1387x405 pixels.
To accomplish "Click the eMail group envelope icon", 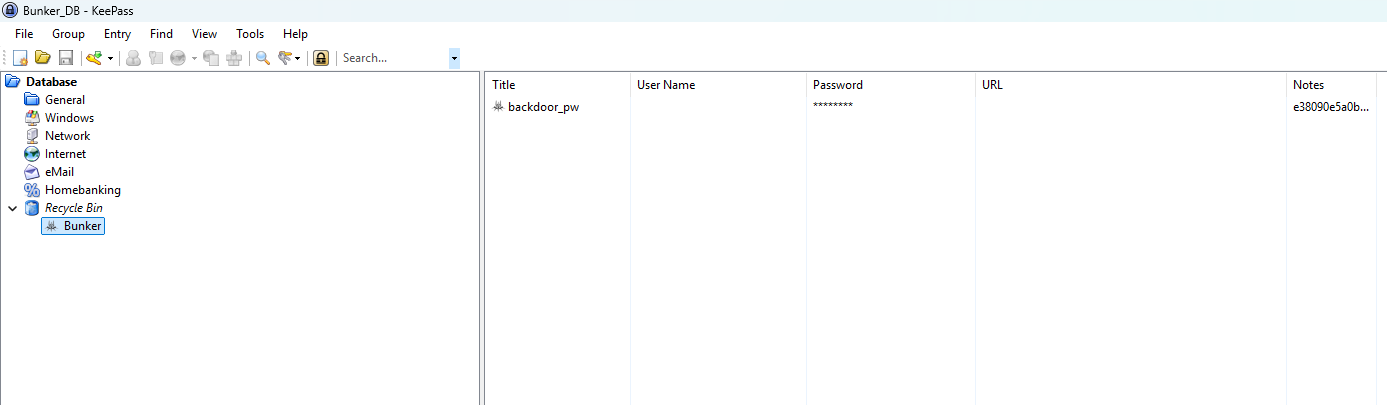I will 32,172.
